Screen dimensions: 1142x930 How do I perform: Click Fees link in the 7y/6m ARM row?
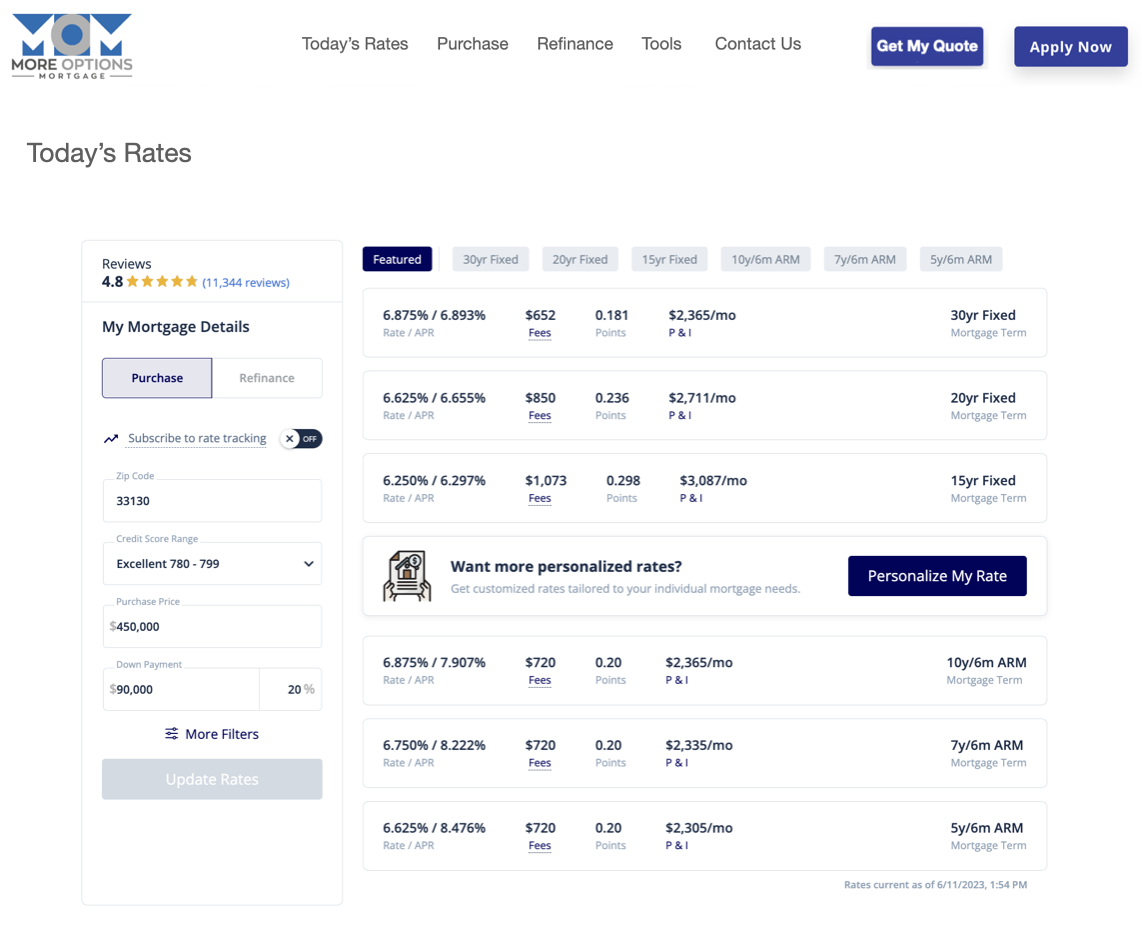click(540, 762)
